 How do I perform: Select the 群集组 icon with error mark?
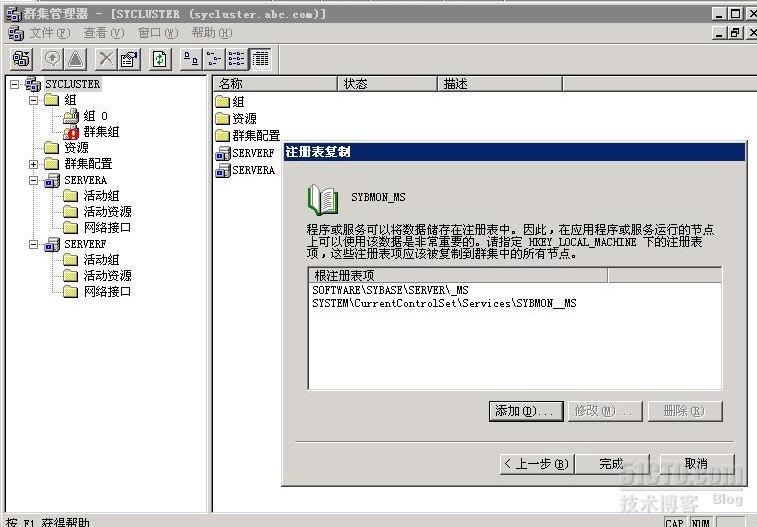point(71,132)
